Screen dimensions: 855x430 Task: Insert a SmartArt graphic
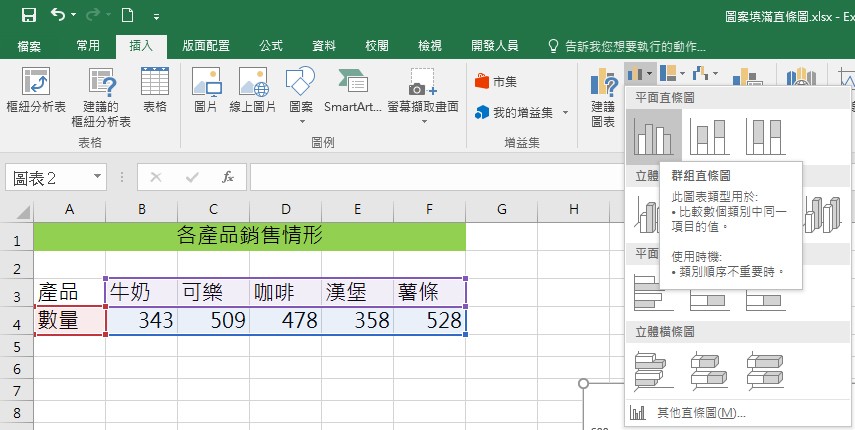(x=352, y=90)
